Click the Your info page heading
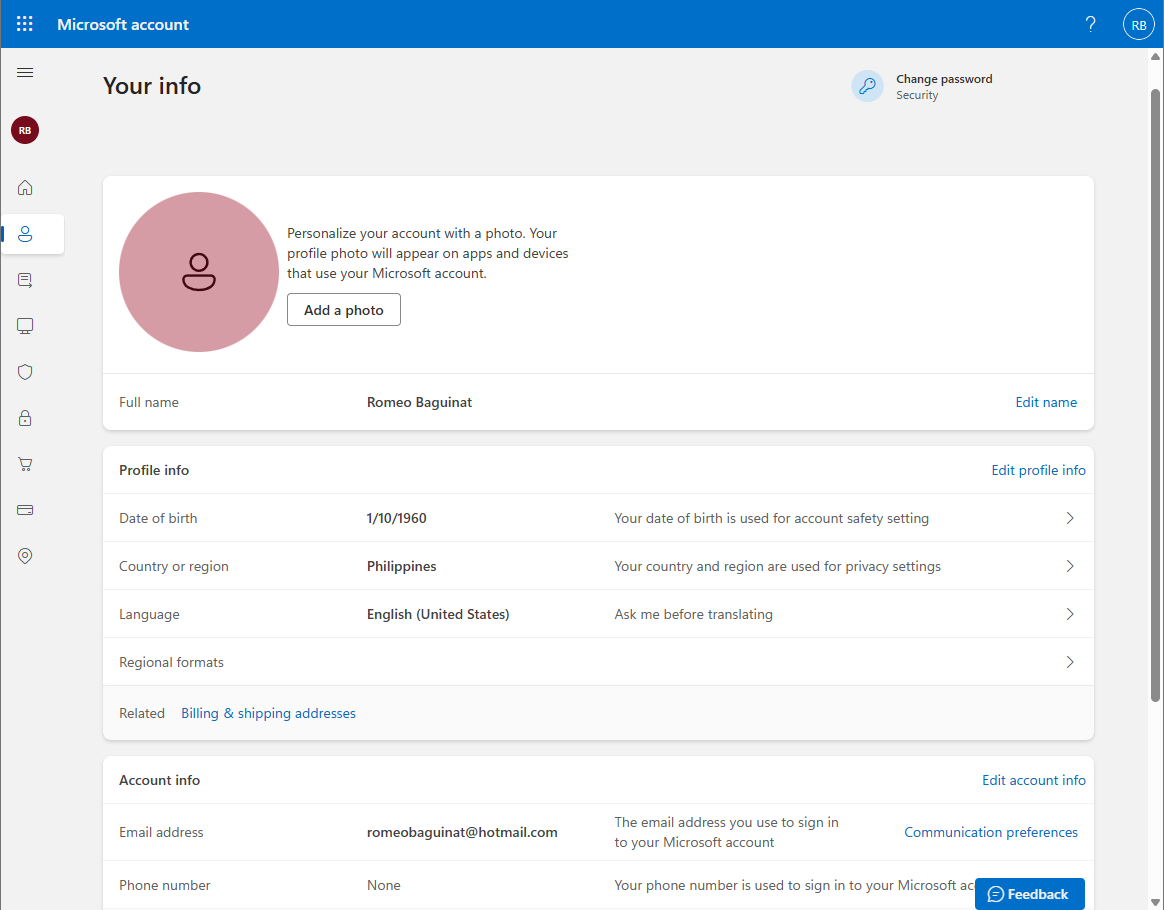This screenshot has width=1164, height=910. tap(152, 85)
